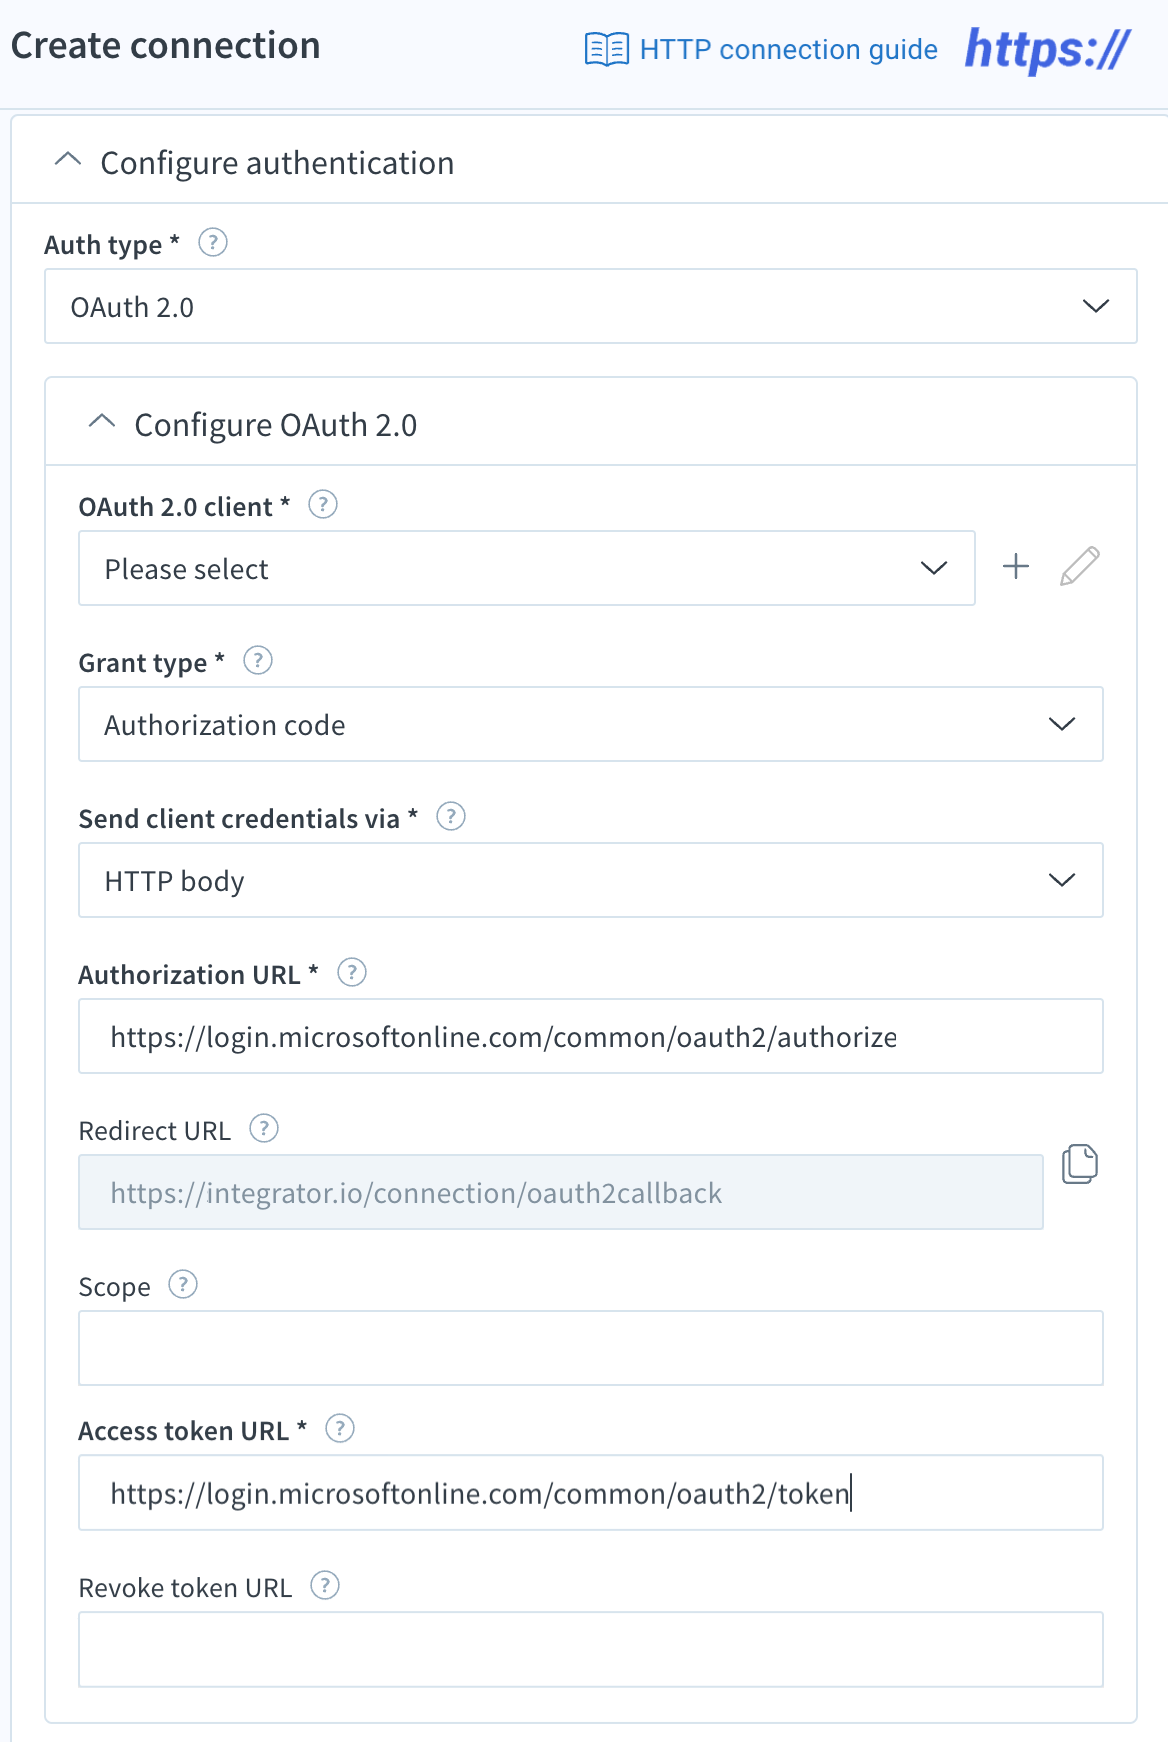
Task: Click the Revoke token URL input field
Action: click(591, 1649)
